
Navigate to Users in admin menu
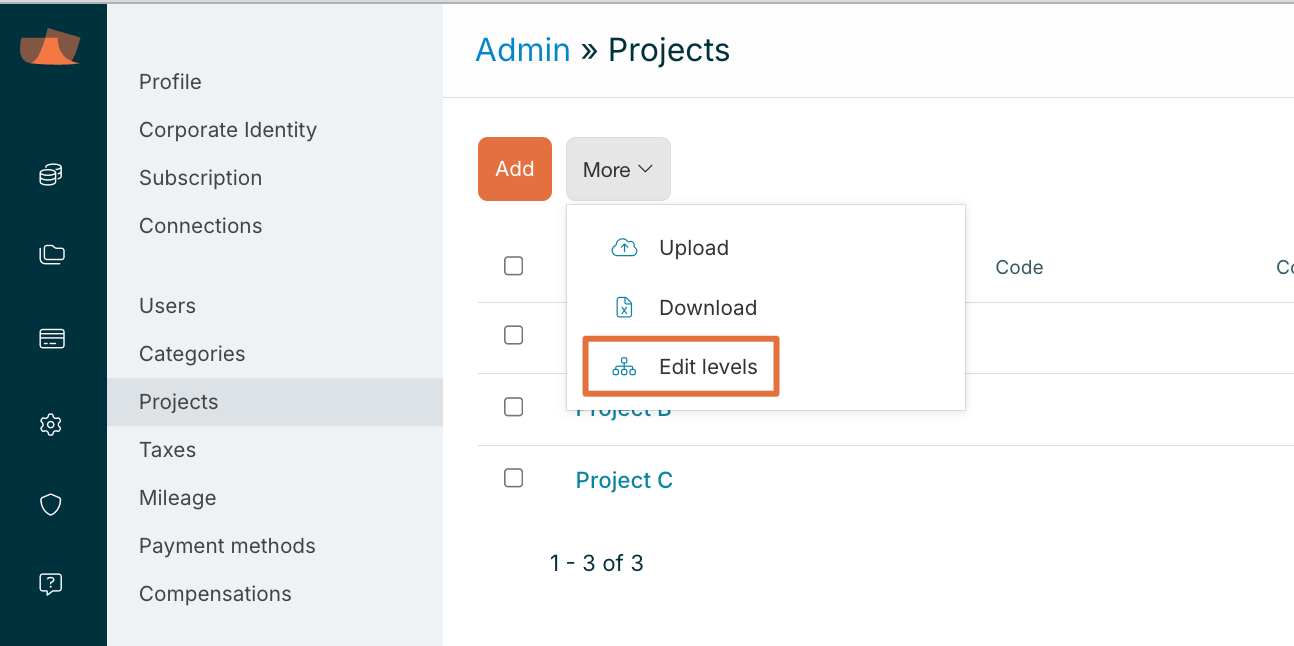[x=167, y=306]
